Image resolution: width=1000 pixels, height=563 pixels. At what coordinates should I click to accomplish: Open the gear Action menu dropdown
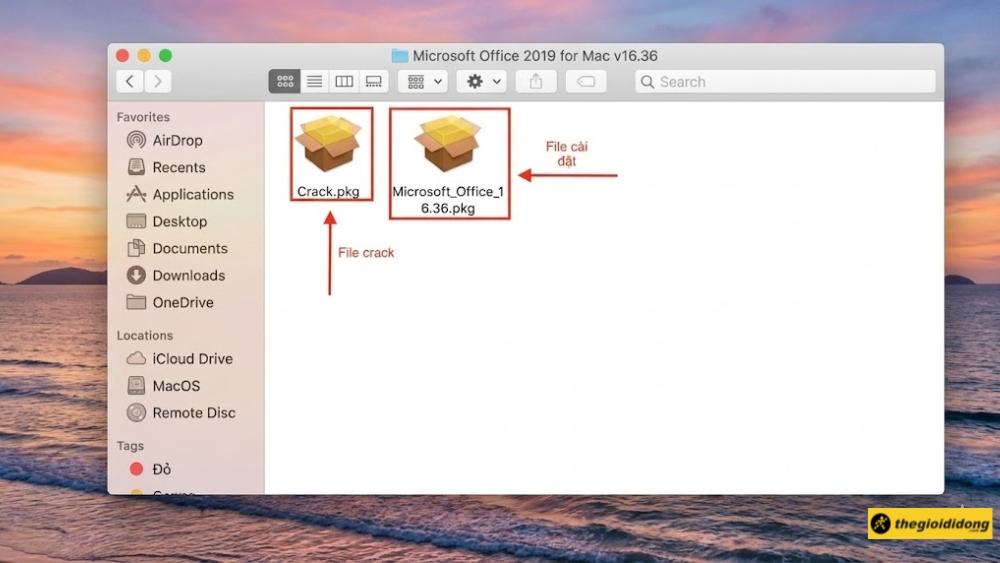coord(481,82)
